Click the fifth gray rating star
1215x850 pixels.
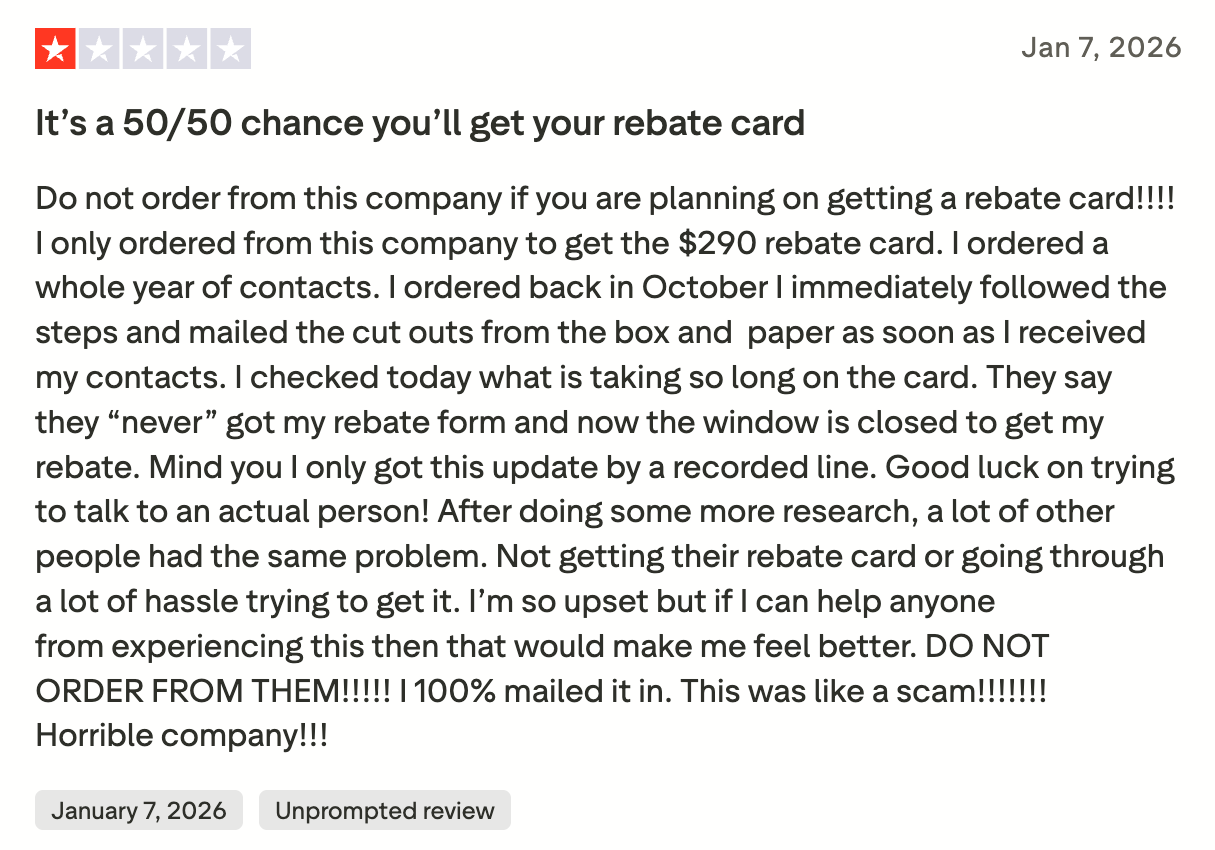tap(231, 49)
